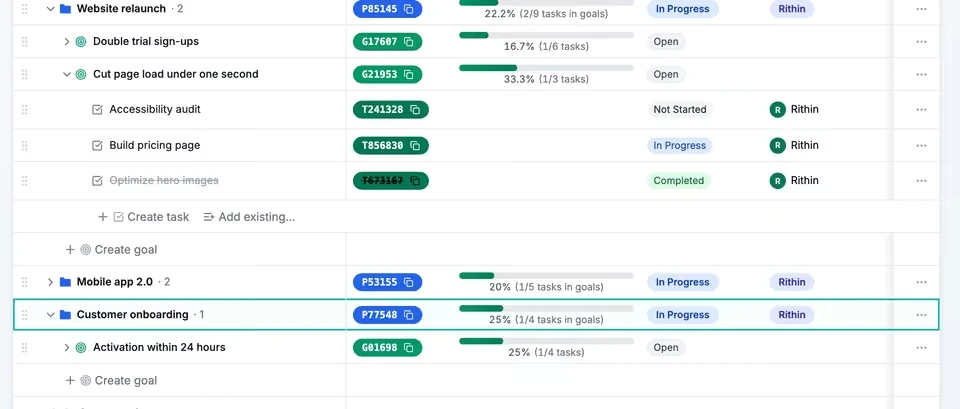Open more options for Optimize hero images
Viewport: 960px width, 409px height.
tap(921, 181)
